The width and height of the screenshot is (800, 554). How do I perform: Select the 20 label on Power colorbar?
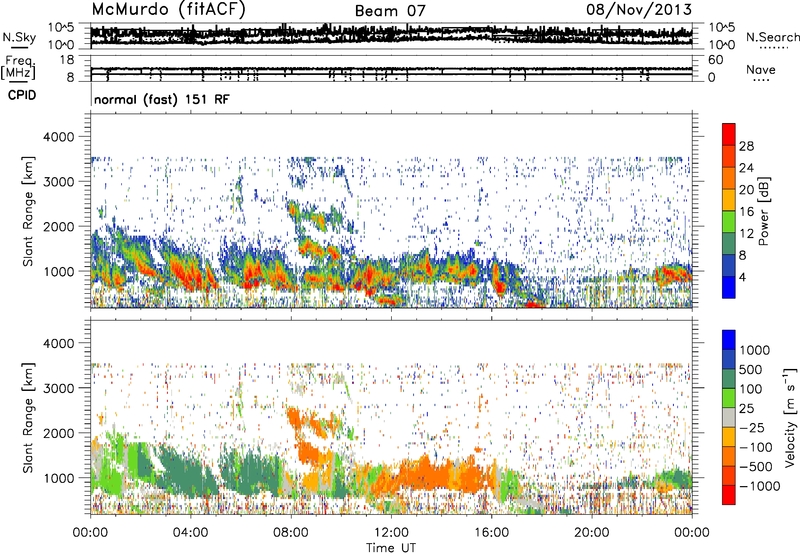click(746, 190)
